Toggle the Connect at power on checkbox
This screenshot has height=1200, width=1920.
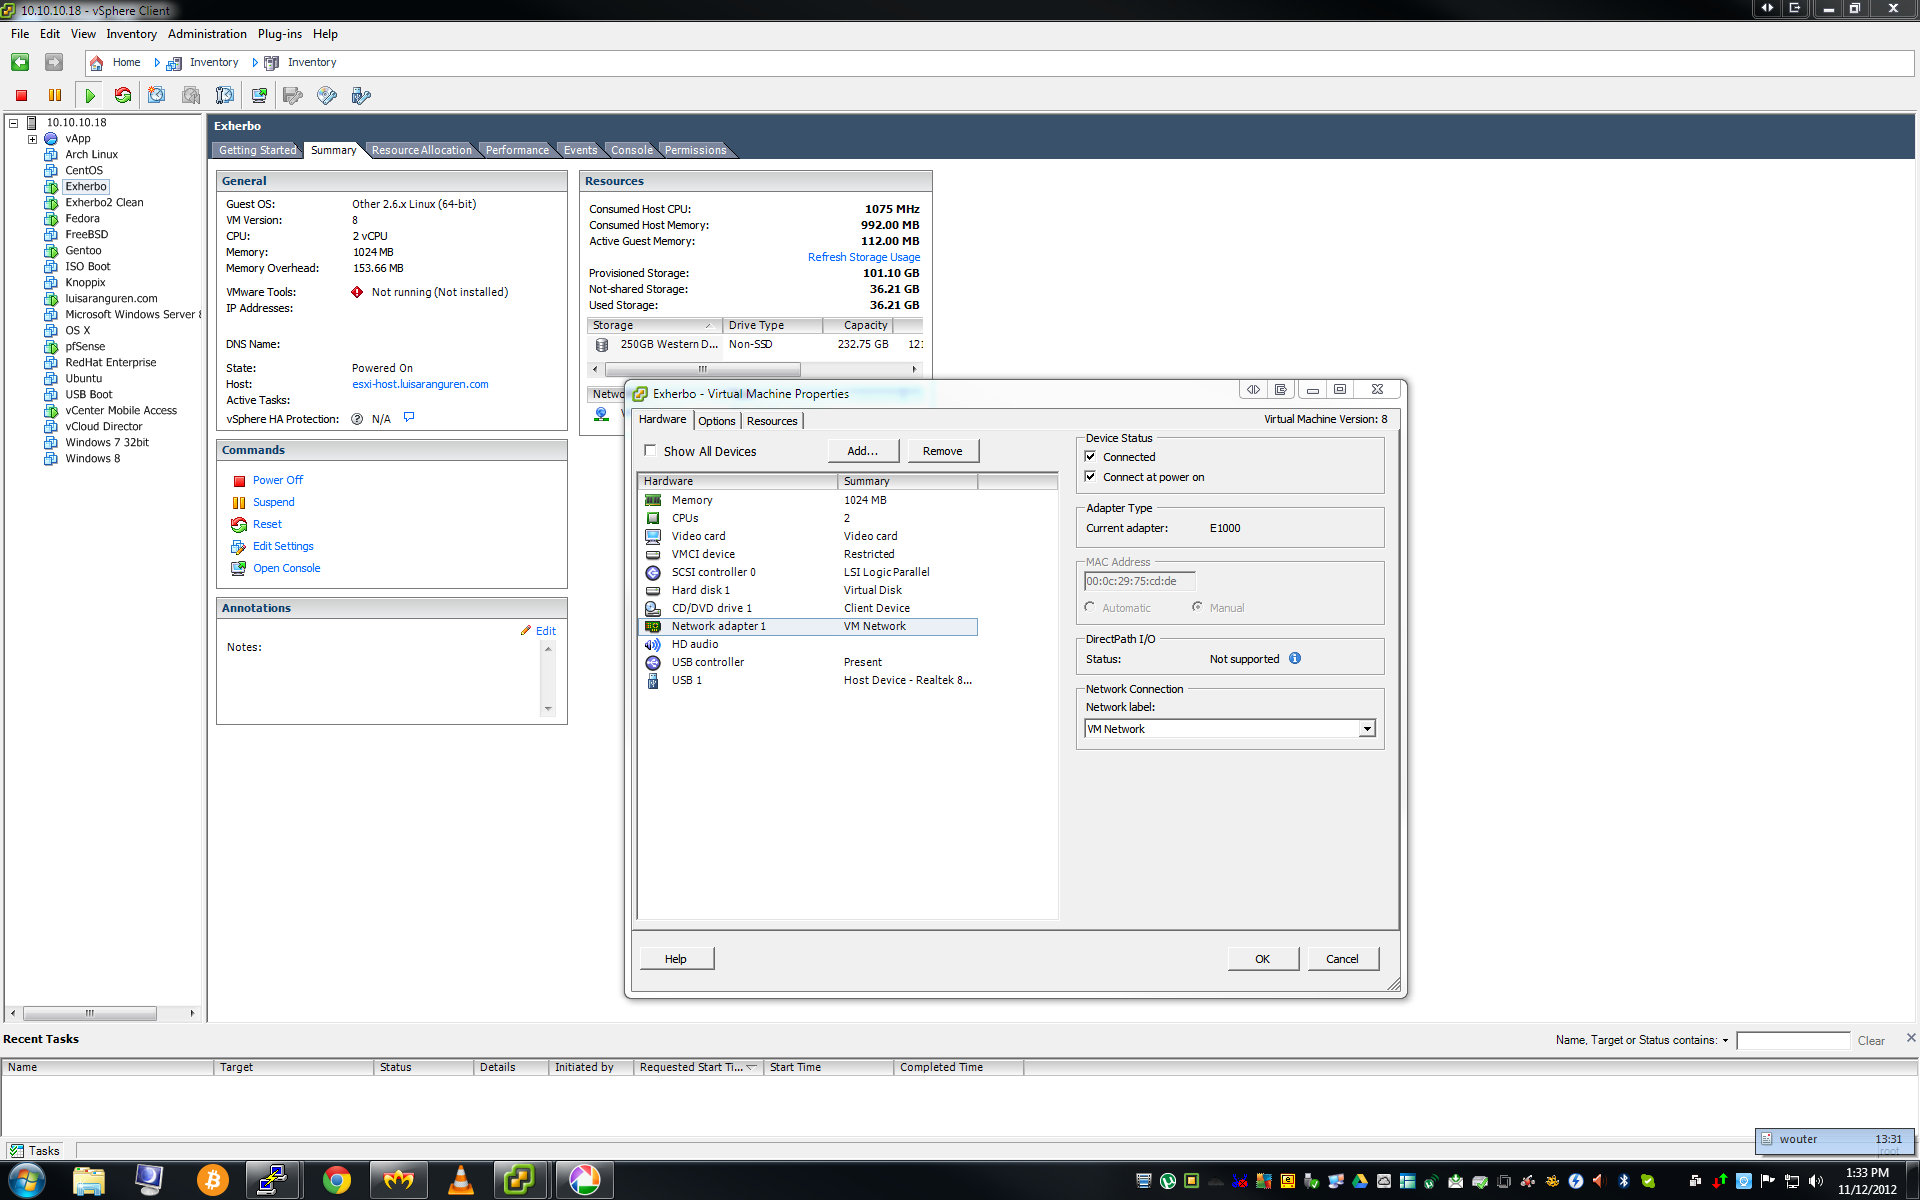point(1091,477)
